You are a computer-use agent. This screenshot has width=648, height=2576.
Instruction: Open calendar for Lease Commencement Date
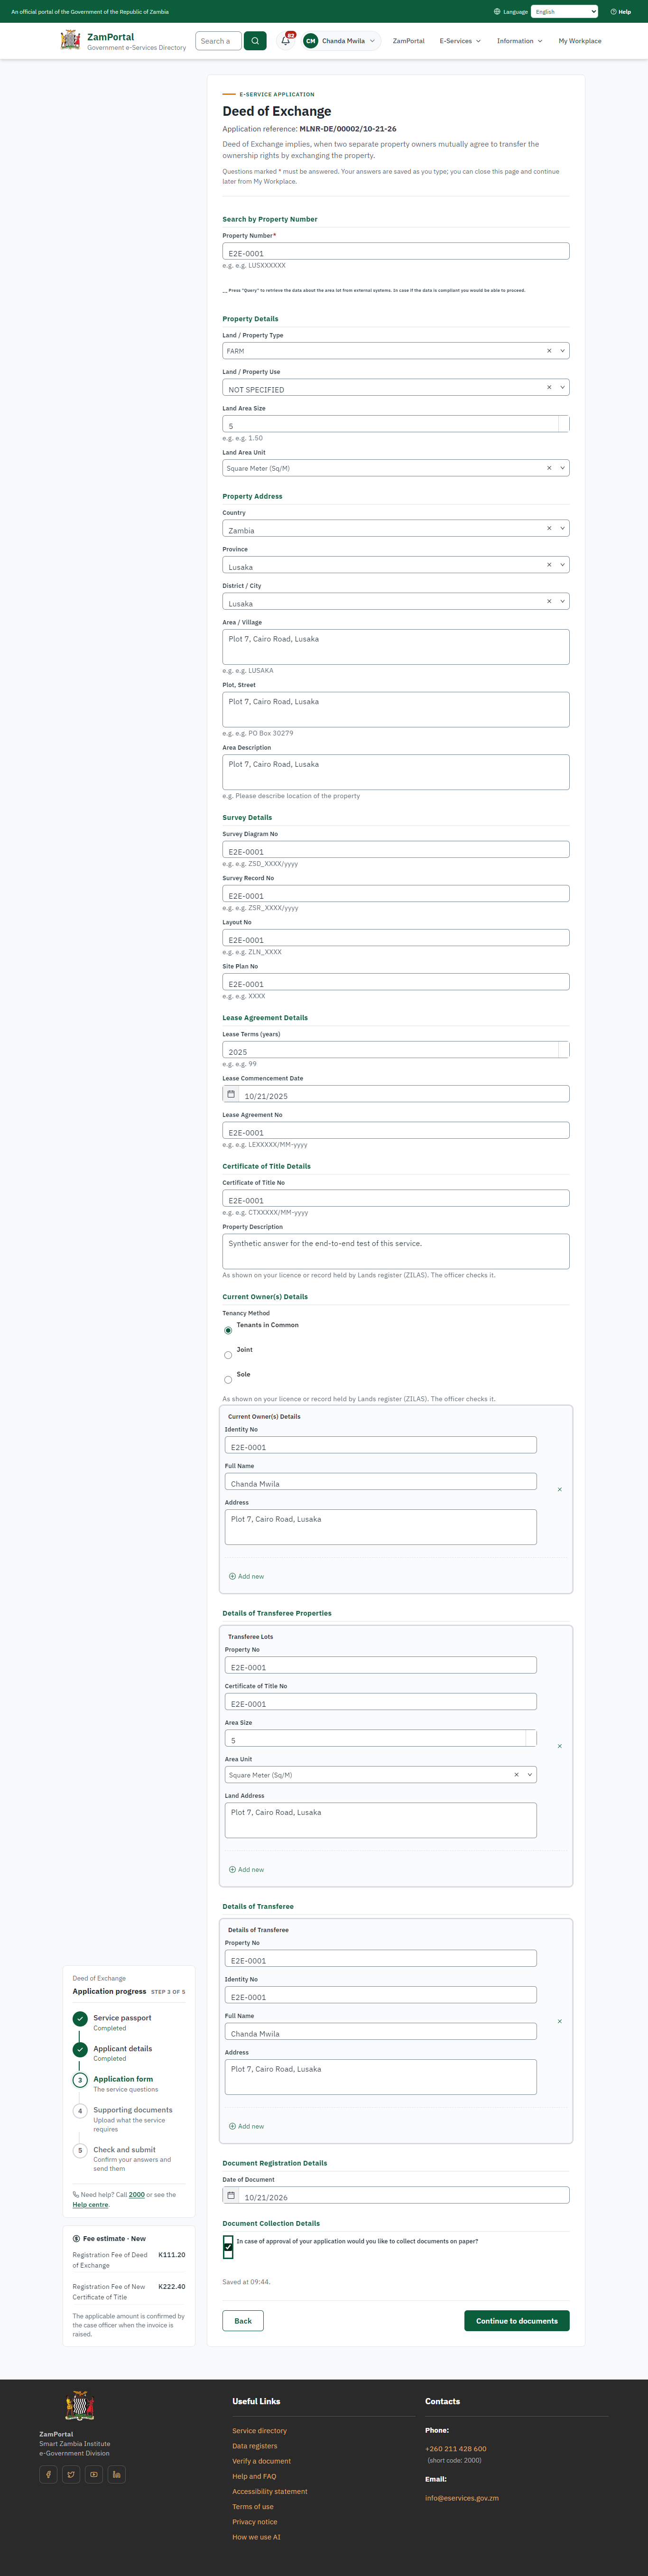[231, 1094]
